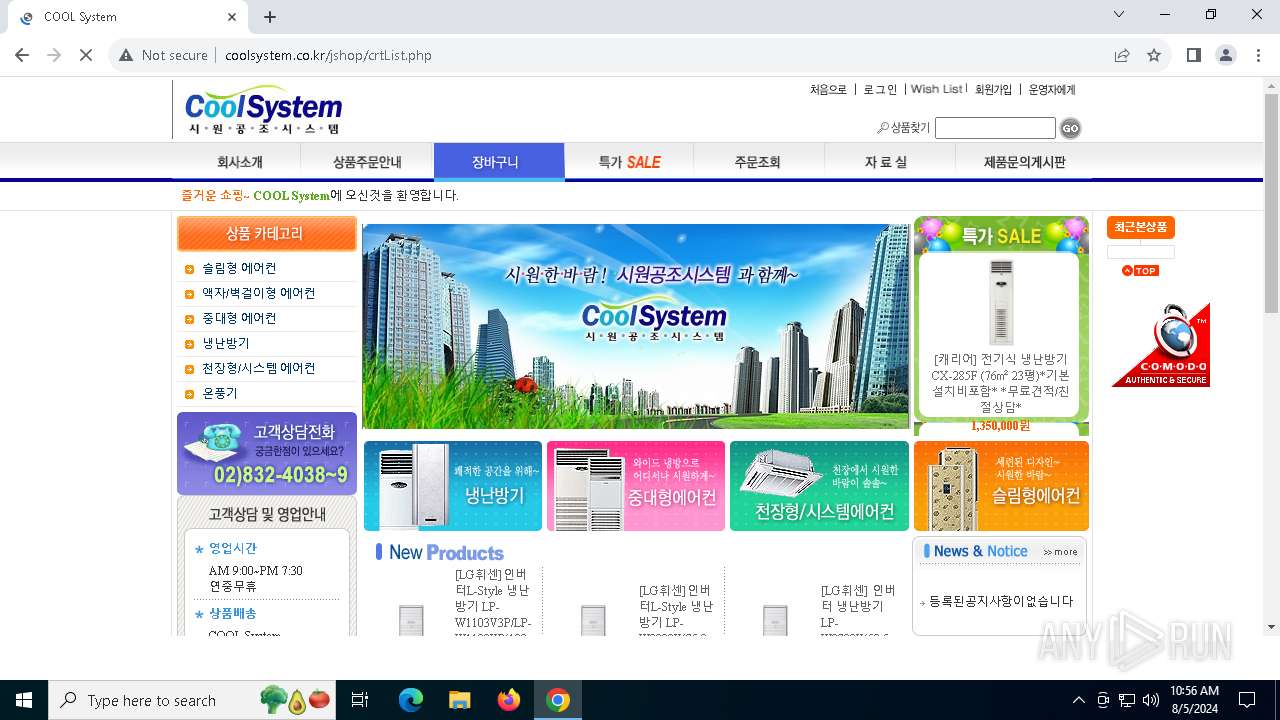Open the 특가 SALE product image

click(x=1000, y=302)
